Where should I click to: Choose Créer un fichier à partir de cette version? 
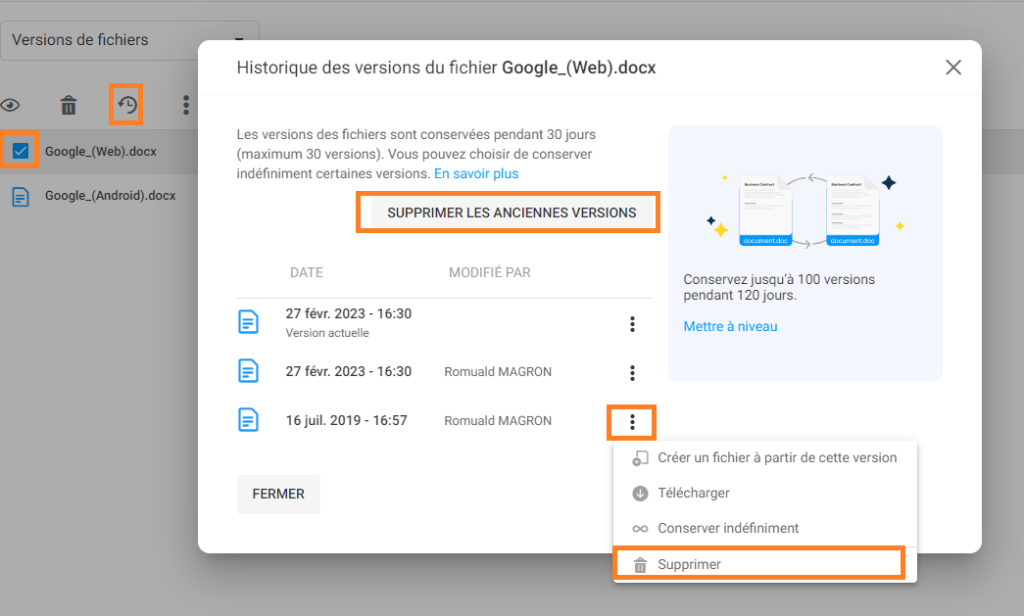(x=765, y=458)
